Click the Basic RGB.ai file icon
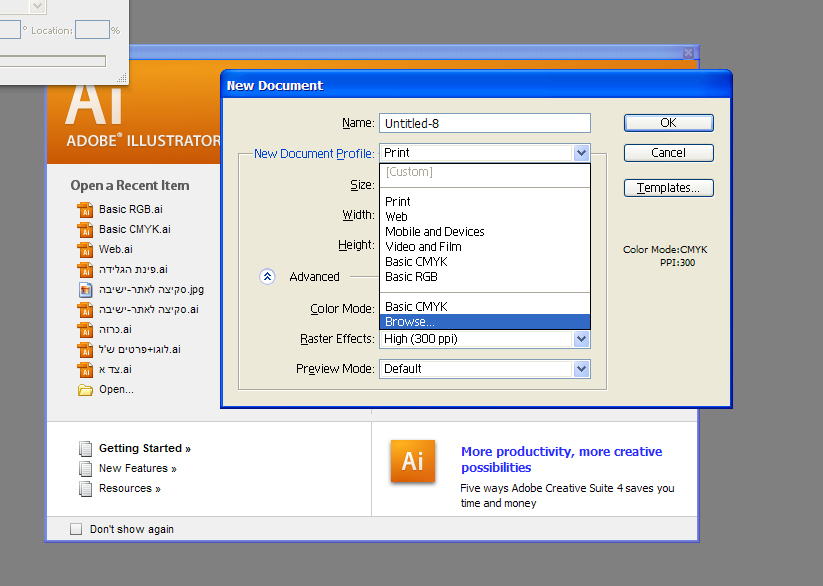 tap(85, 210)
